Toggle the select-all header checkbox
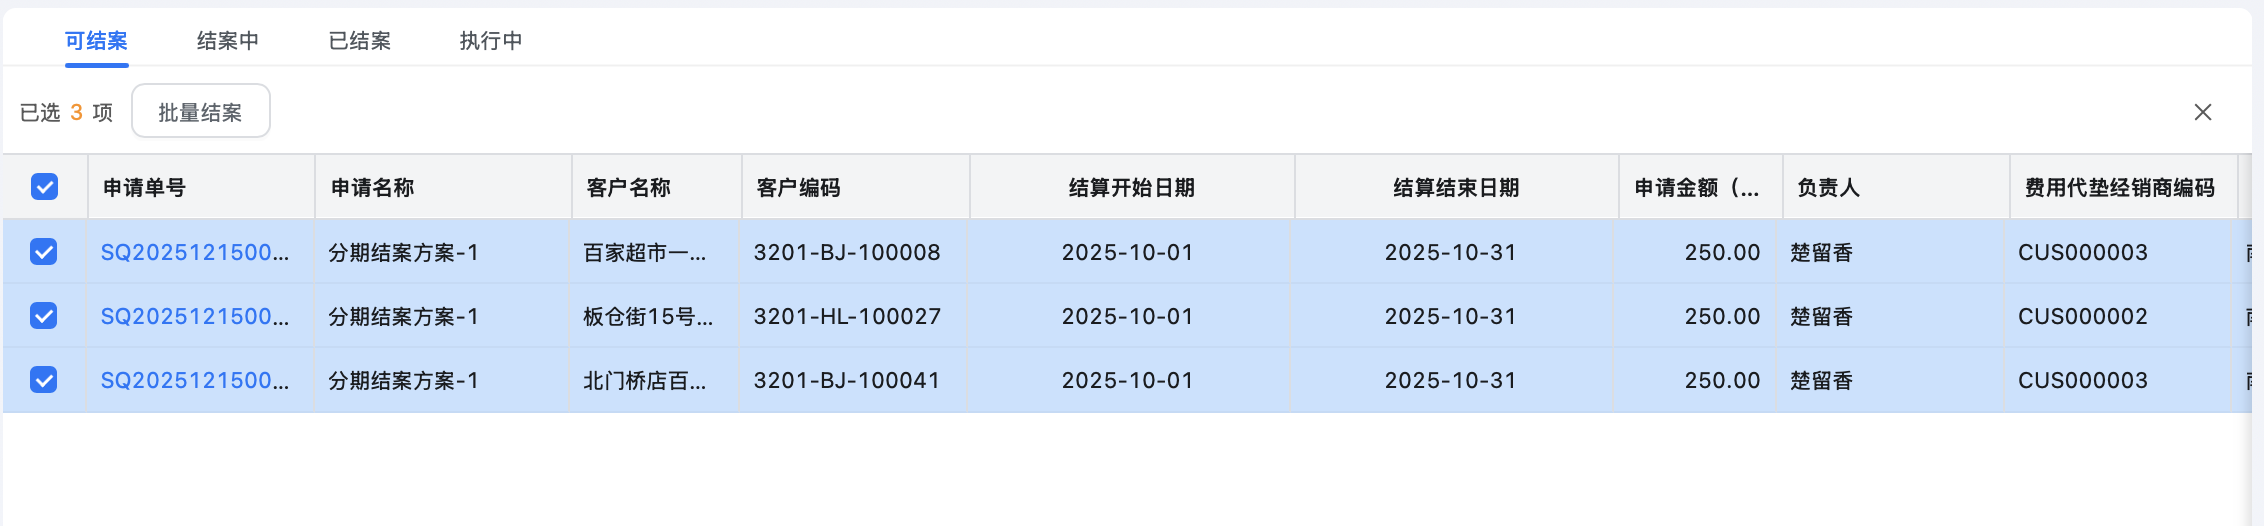Screen dimensions: 2264x526 44,187
